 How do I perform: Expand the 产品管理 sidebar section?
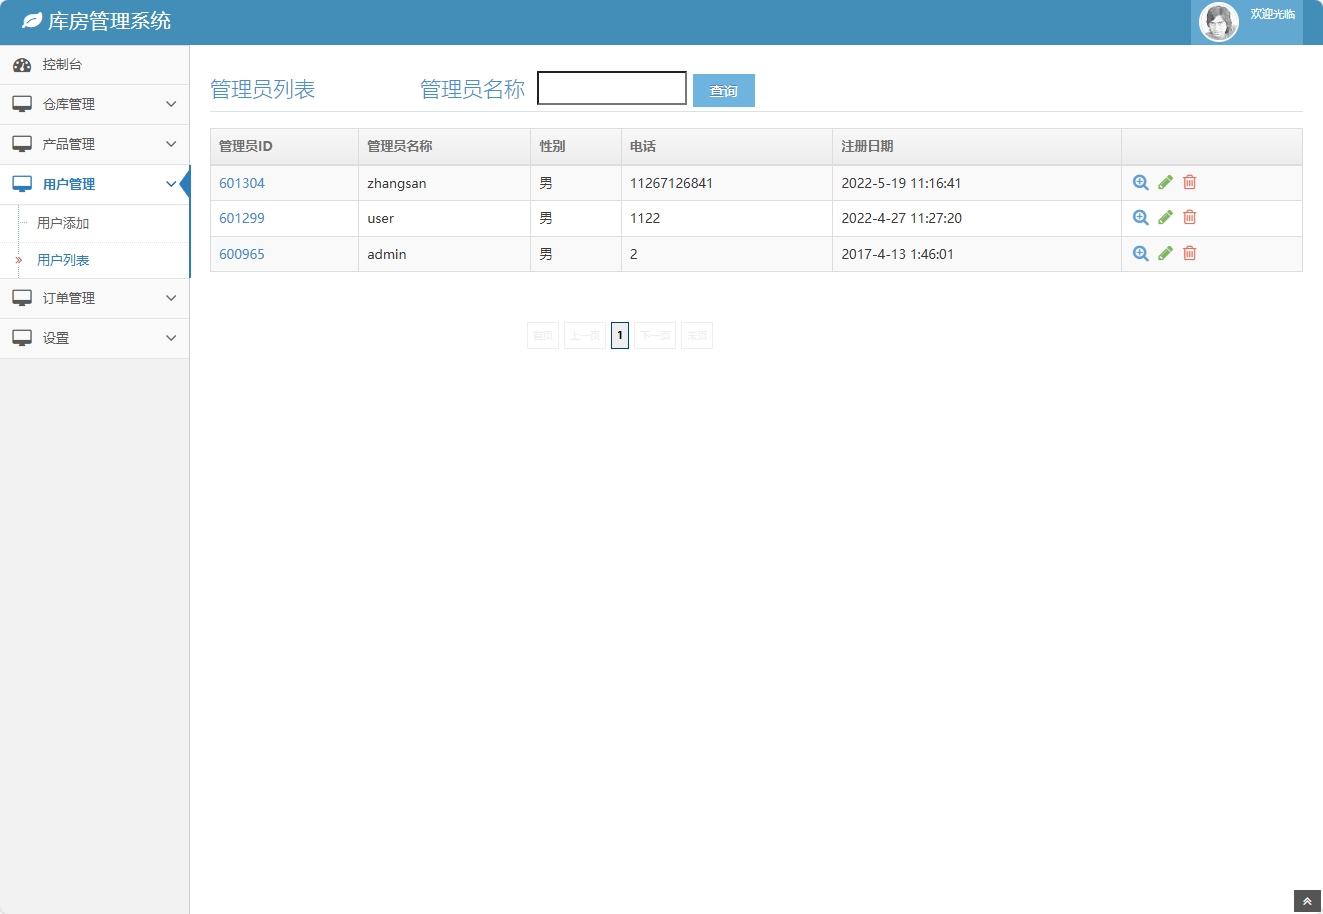tap(95, 144)
